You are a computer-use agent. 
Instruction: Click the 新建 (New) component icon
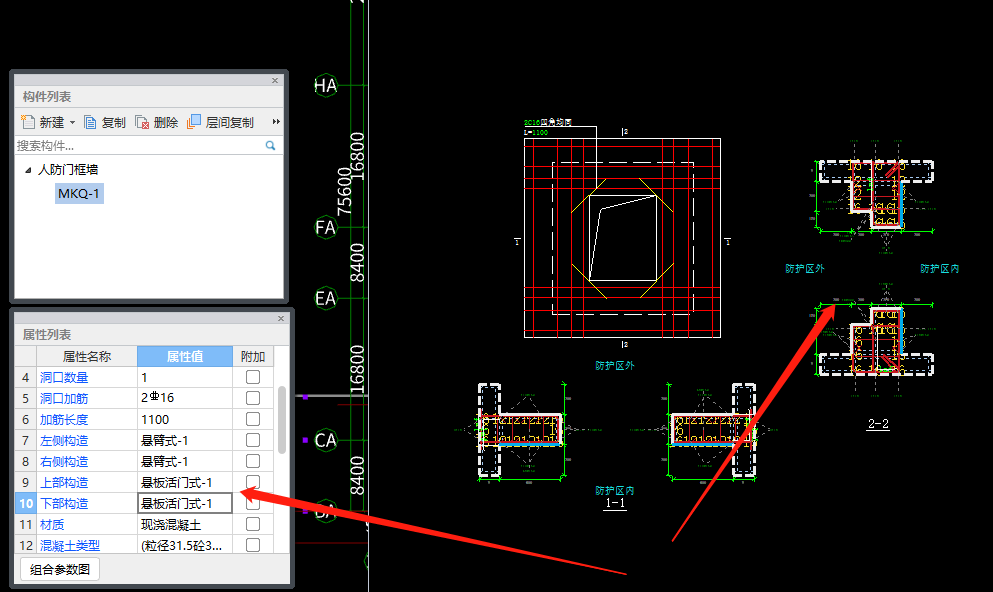coord(28,122)
